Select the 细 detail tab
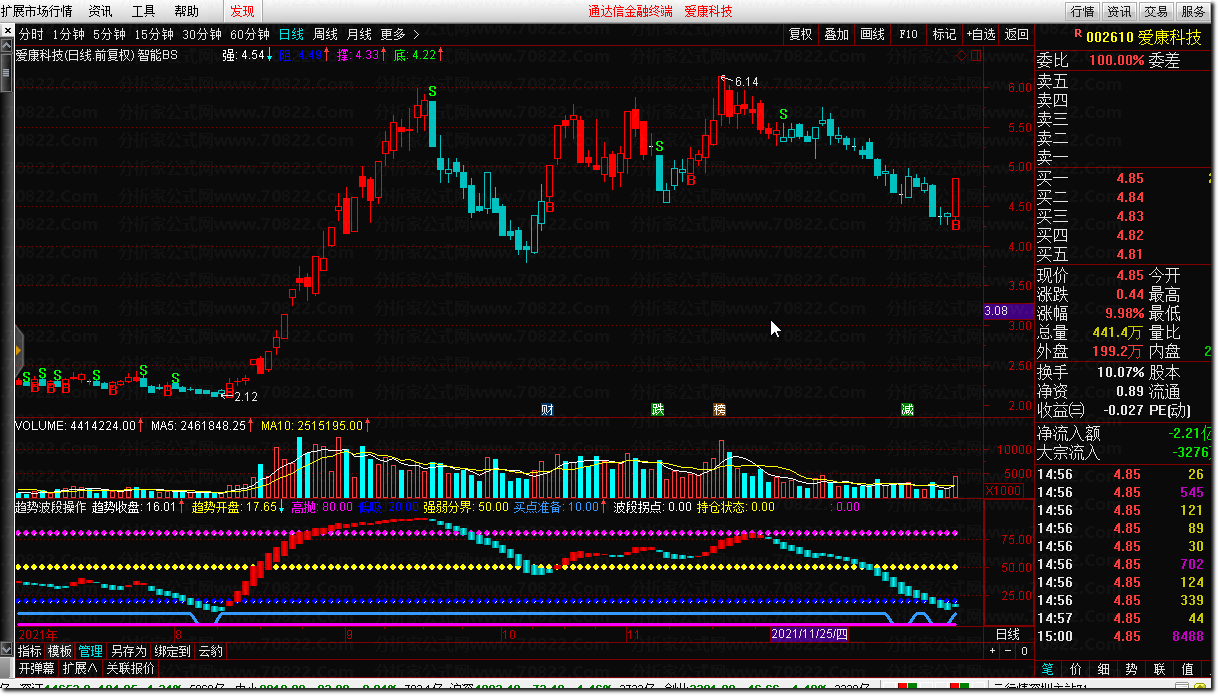Image resolution: width=1220 pixels, height=696 pixels. [x=1104, y=668]
